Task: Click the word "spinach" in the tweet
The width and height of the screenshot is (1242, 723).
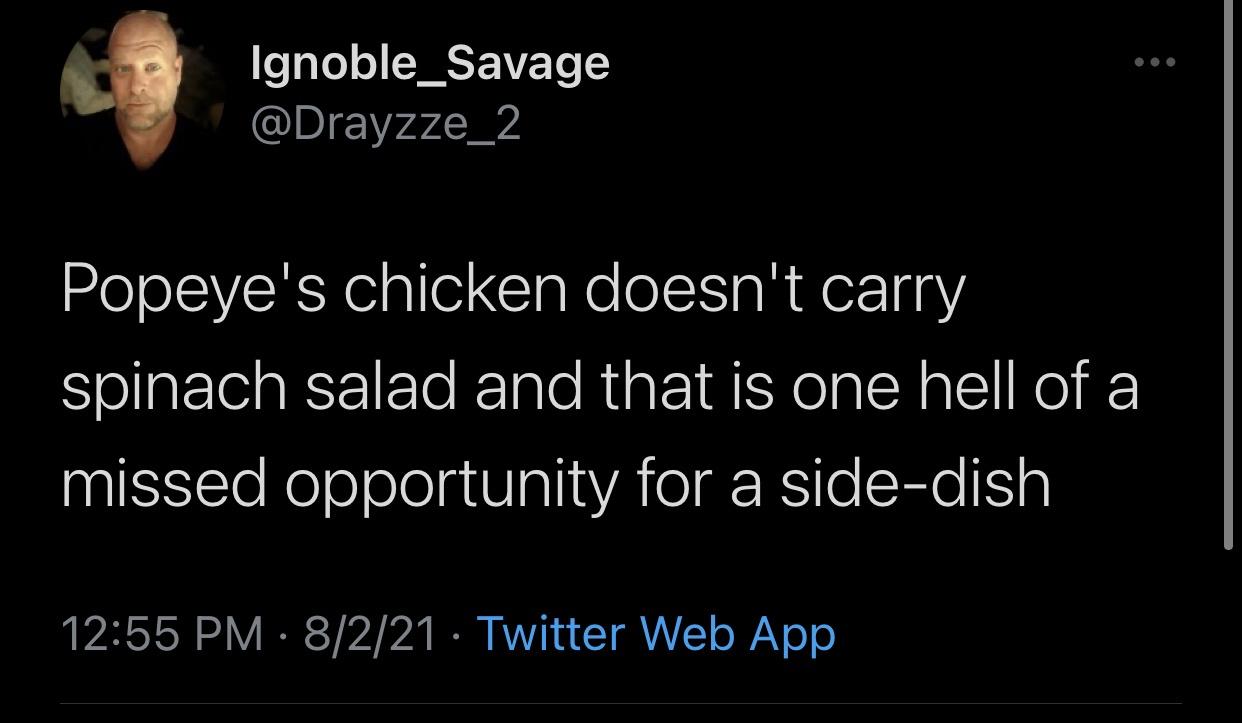Action: coord(173,388)
